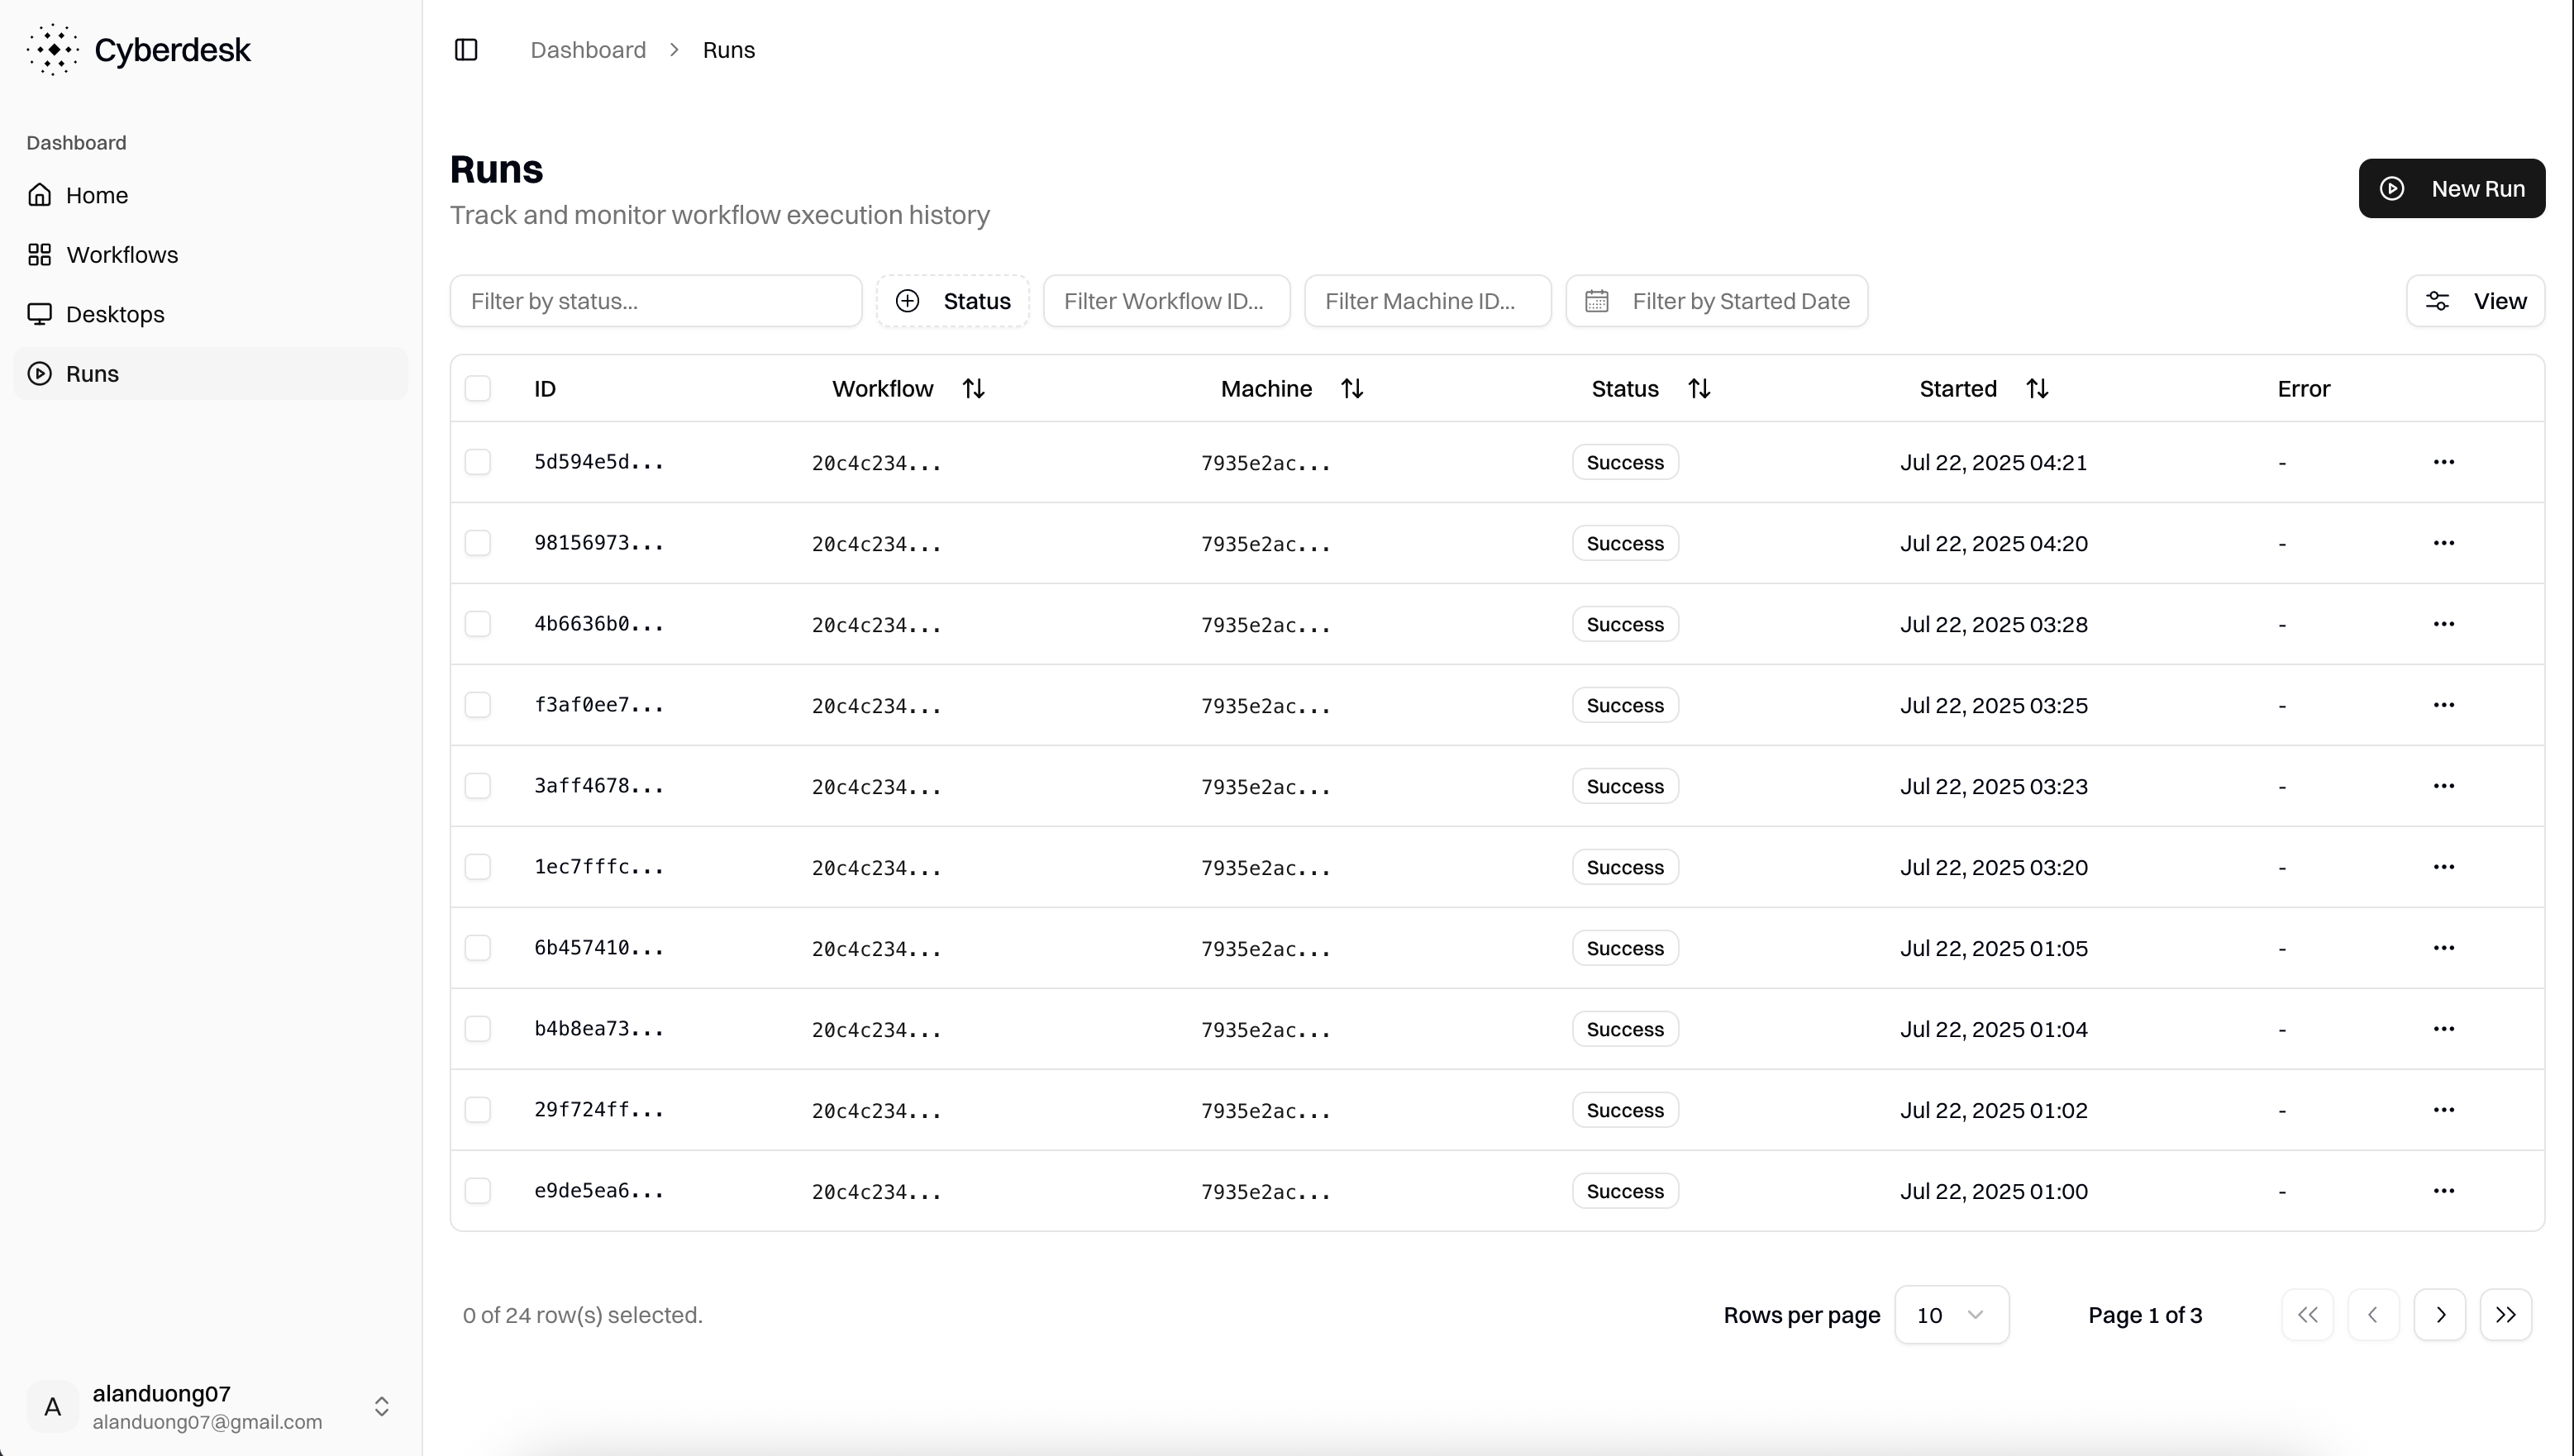The height and width of the screenshot is (1456, 2574).
Task: Sort the Workflow column
Action: [x=973, y=388]
